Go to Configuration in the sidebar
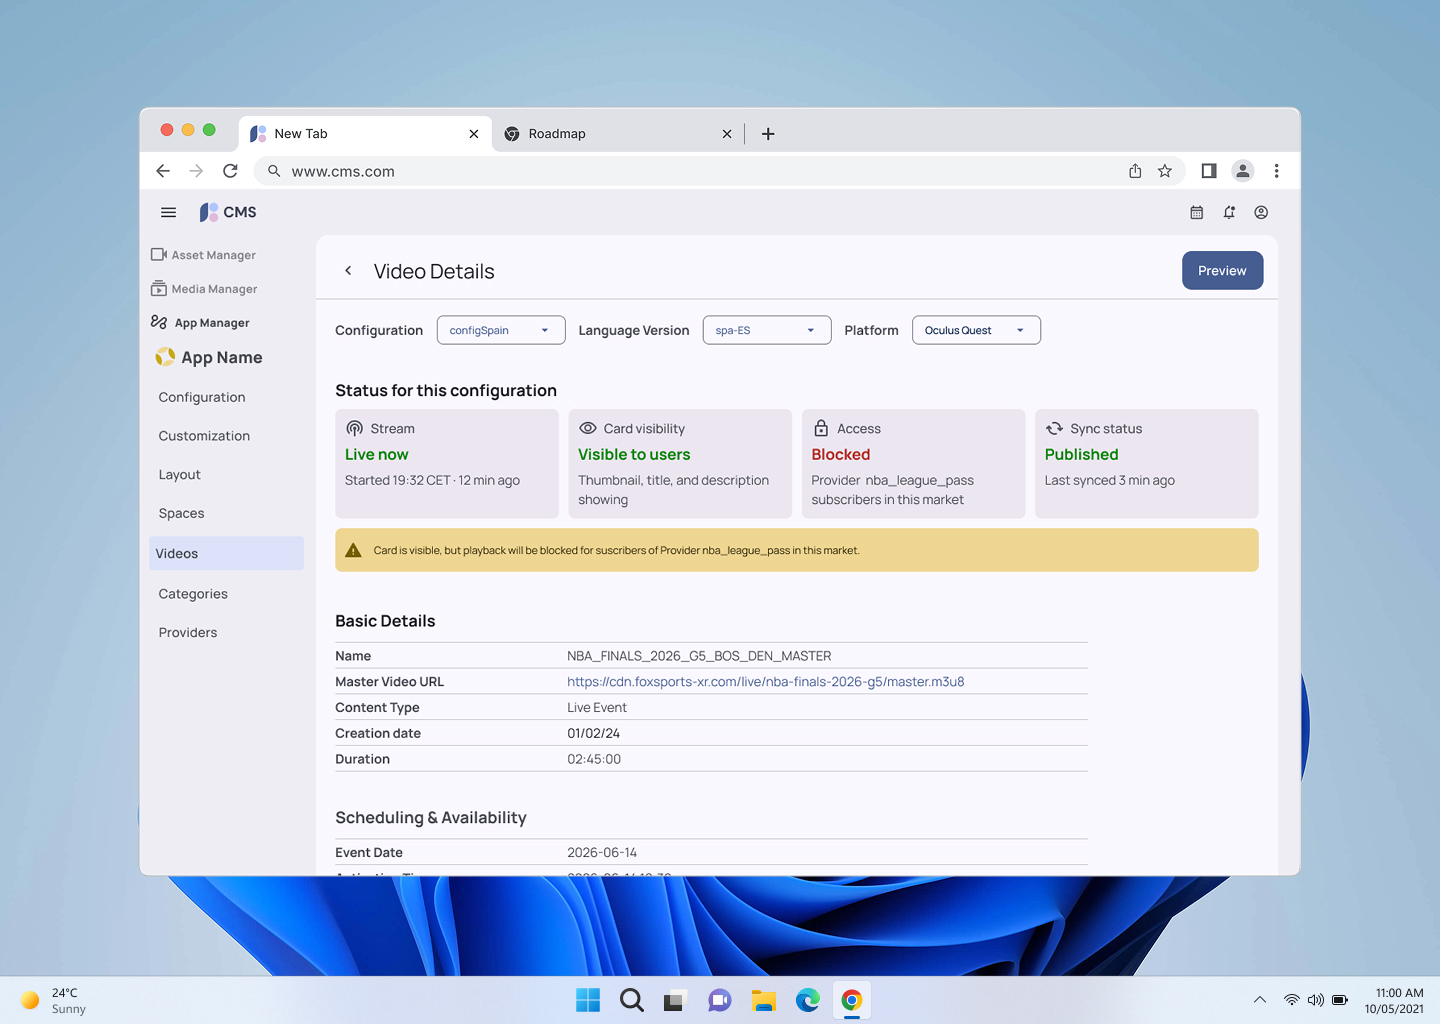This screenshot has height=1024, width=1440. pos(202,397)
